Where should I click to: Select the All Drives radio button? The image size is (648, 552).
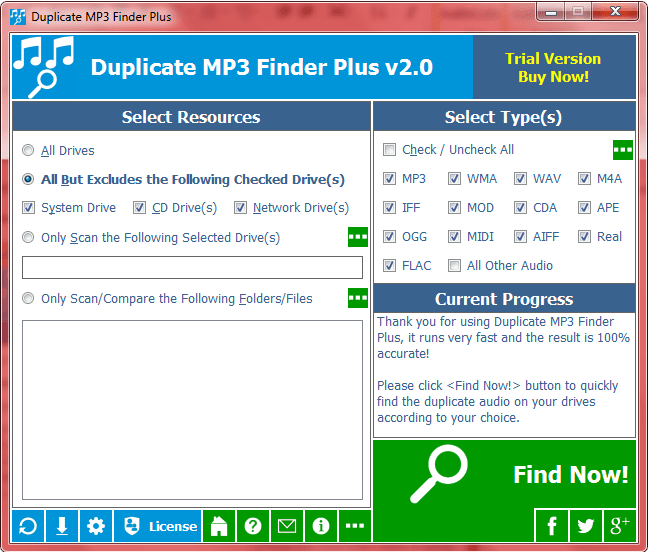click(x=28, y=150)
